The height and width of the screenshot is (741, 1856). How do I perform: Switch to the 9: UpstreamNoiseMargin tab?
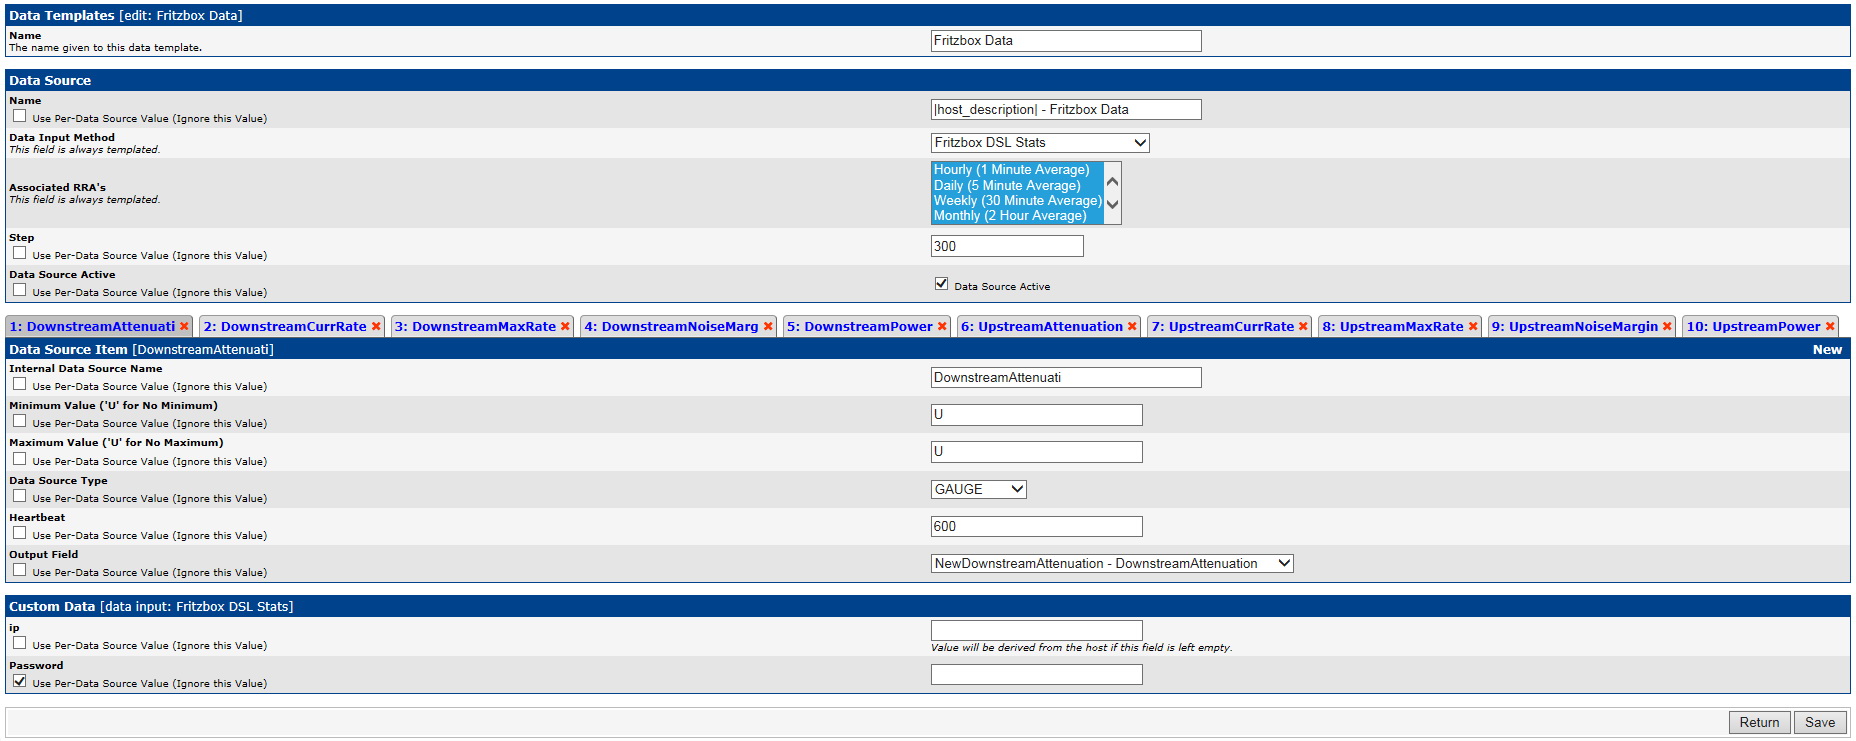coord(1575,327)
